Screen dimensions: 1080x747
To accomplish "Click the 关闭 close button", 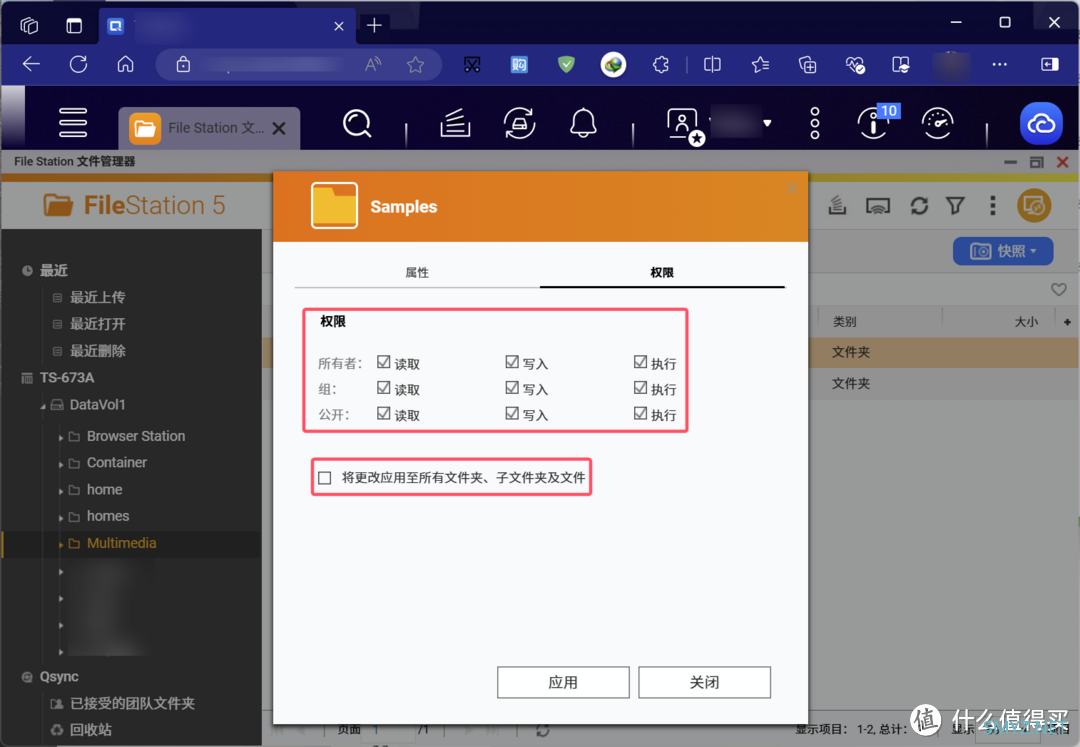I will click(x=704, y=682).
